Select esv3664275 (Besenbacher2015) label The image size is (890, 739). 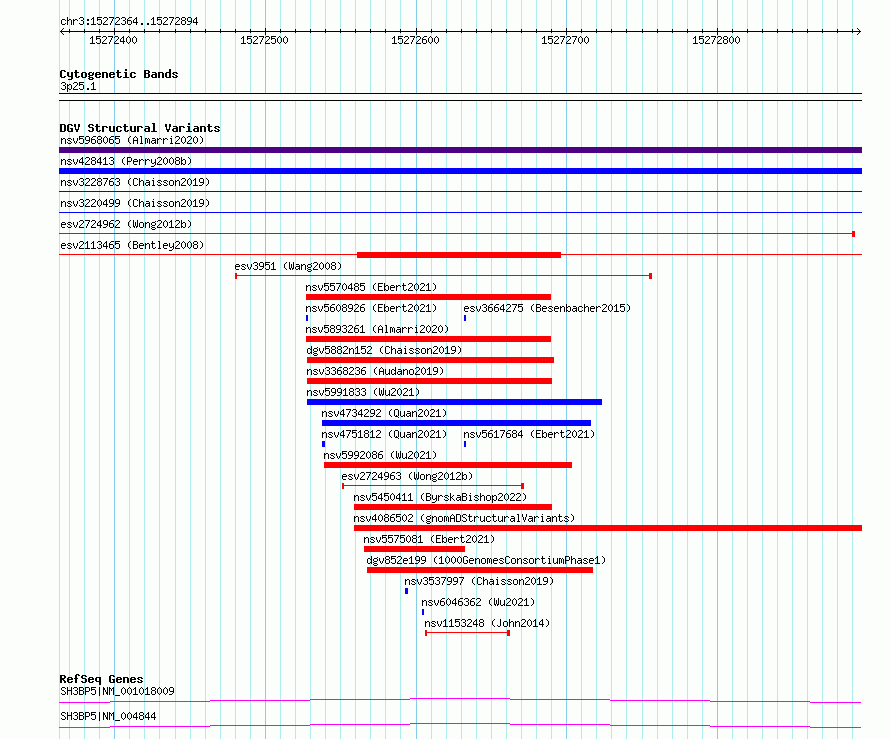(547, 308)
